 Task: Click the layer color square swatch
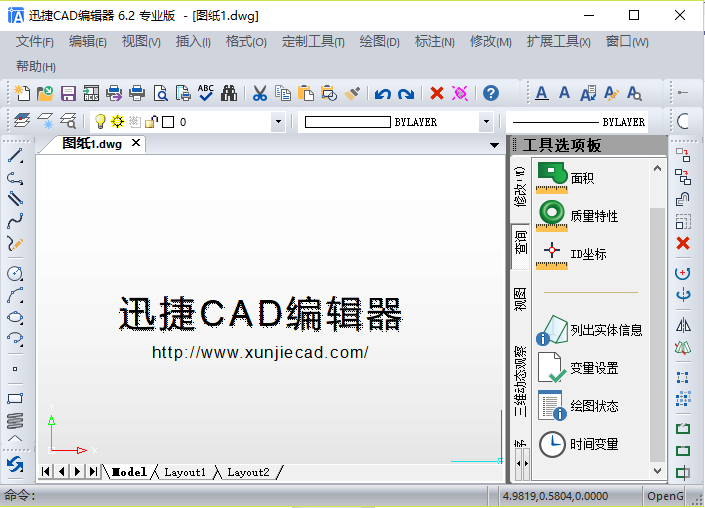tap(168, 122)
